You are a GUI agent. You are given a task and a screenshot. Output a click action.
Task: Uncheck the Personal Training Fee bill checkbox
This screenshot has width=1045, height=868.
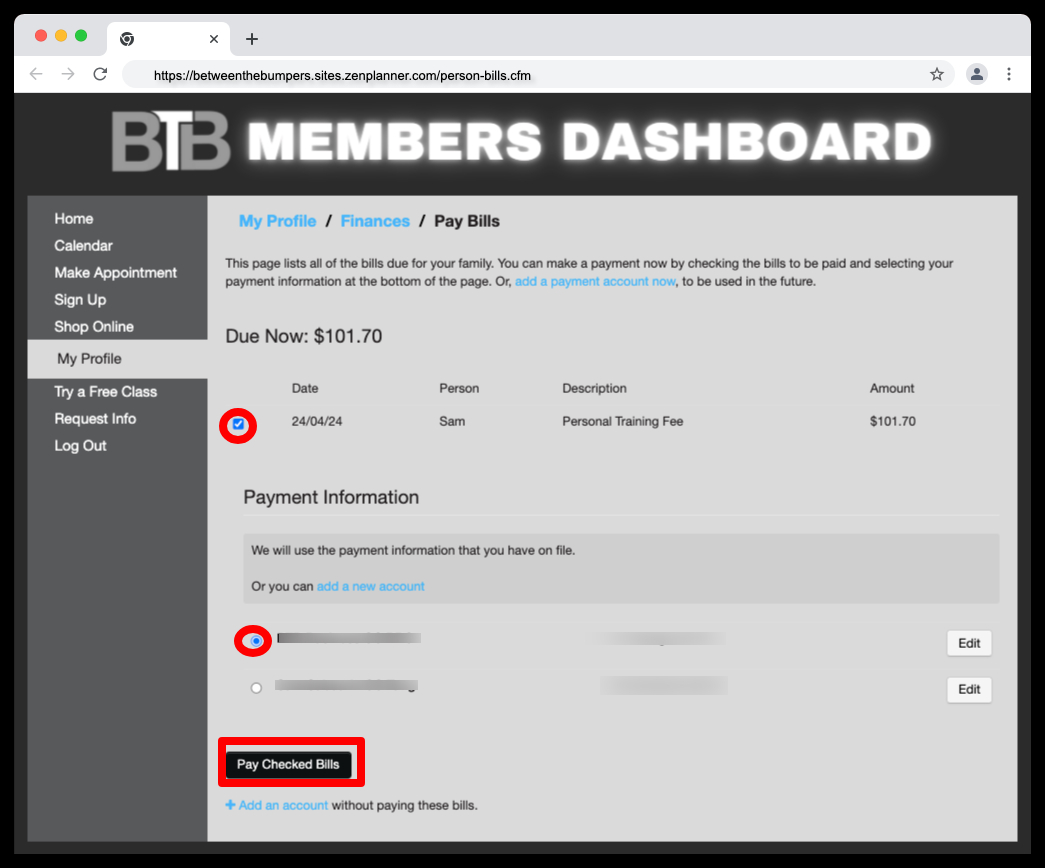[x=238, y=424]
